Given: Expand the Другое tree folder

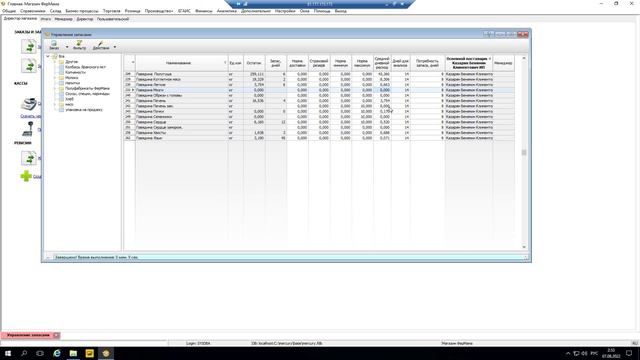Looking at the screenshot, I should pos(55,62).
